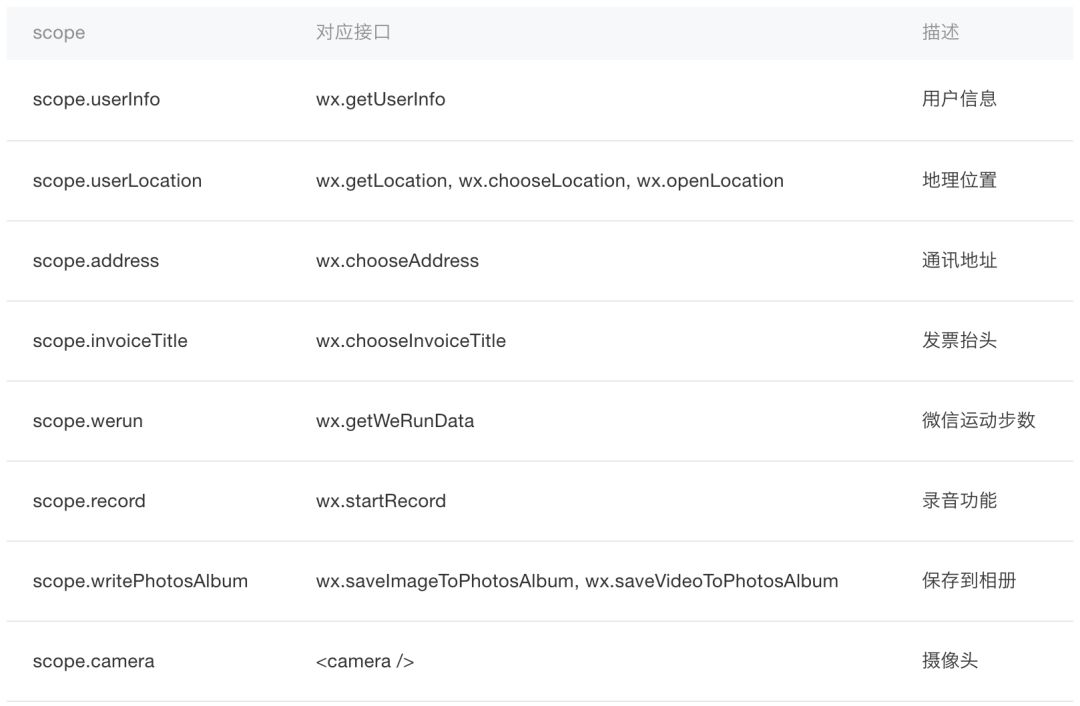Click the "scope" column header
The width and height of the screenshot is (1080, 706).
[x=59, y=33]
